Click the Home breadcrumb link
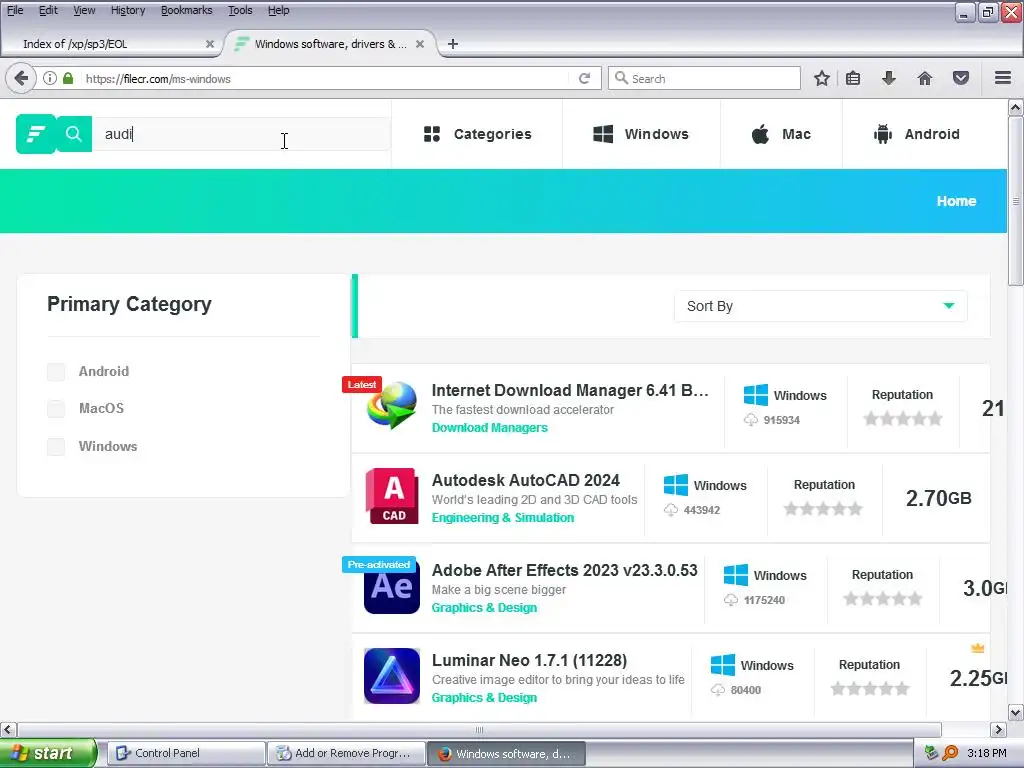Viewport: 1024px width, 768px height. tap(956, 201)
